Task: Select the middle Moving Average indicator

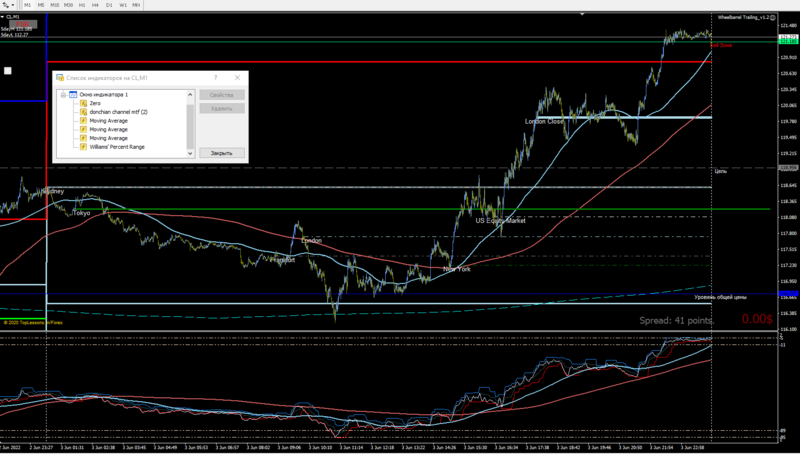Action: (x=108, y=130)
